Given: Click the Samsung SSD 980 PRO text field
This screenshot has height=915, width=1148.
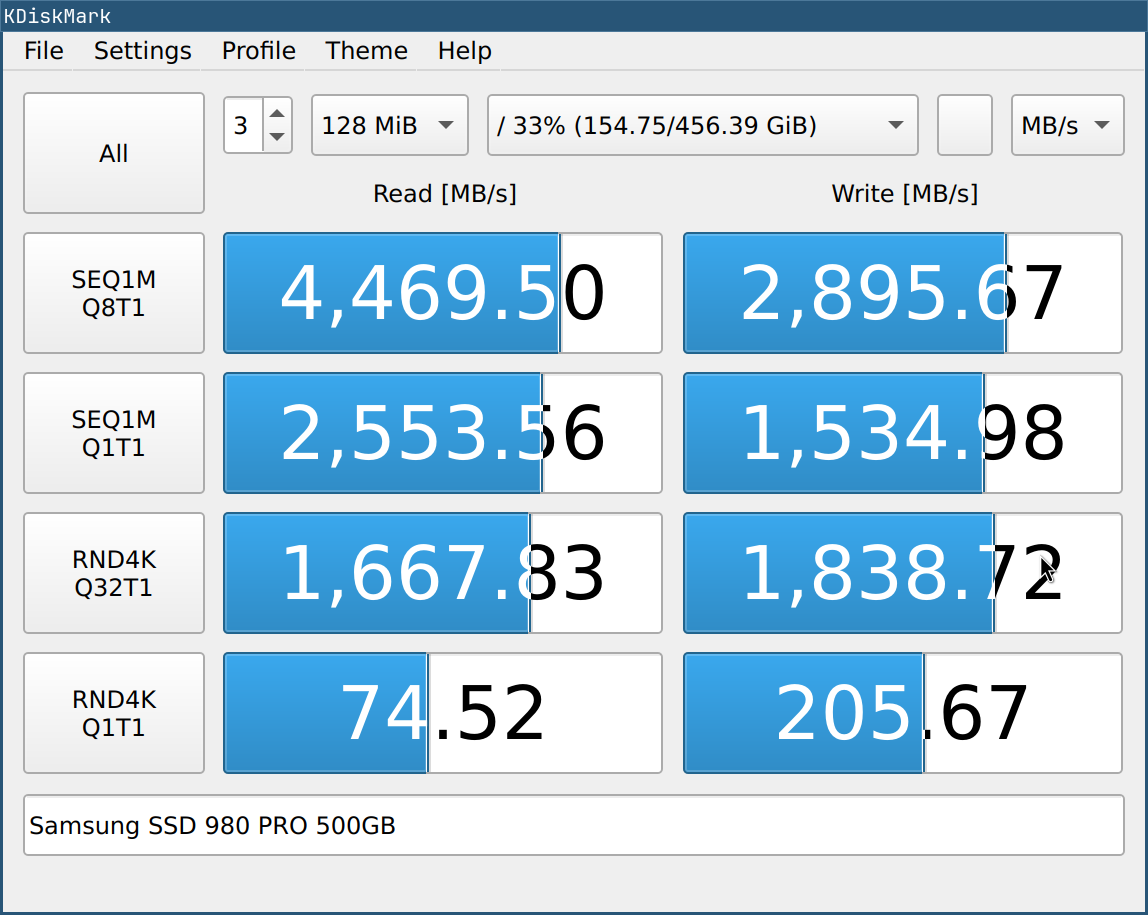Looking at the screenshot, I should click(574, 825).
